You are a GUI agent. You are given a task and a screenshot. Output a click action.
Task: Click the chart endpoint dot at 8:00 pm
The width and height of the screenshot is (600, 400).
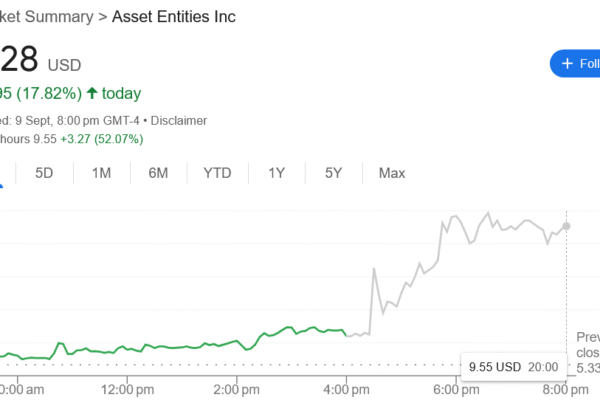point(567,226)
